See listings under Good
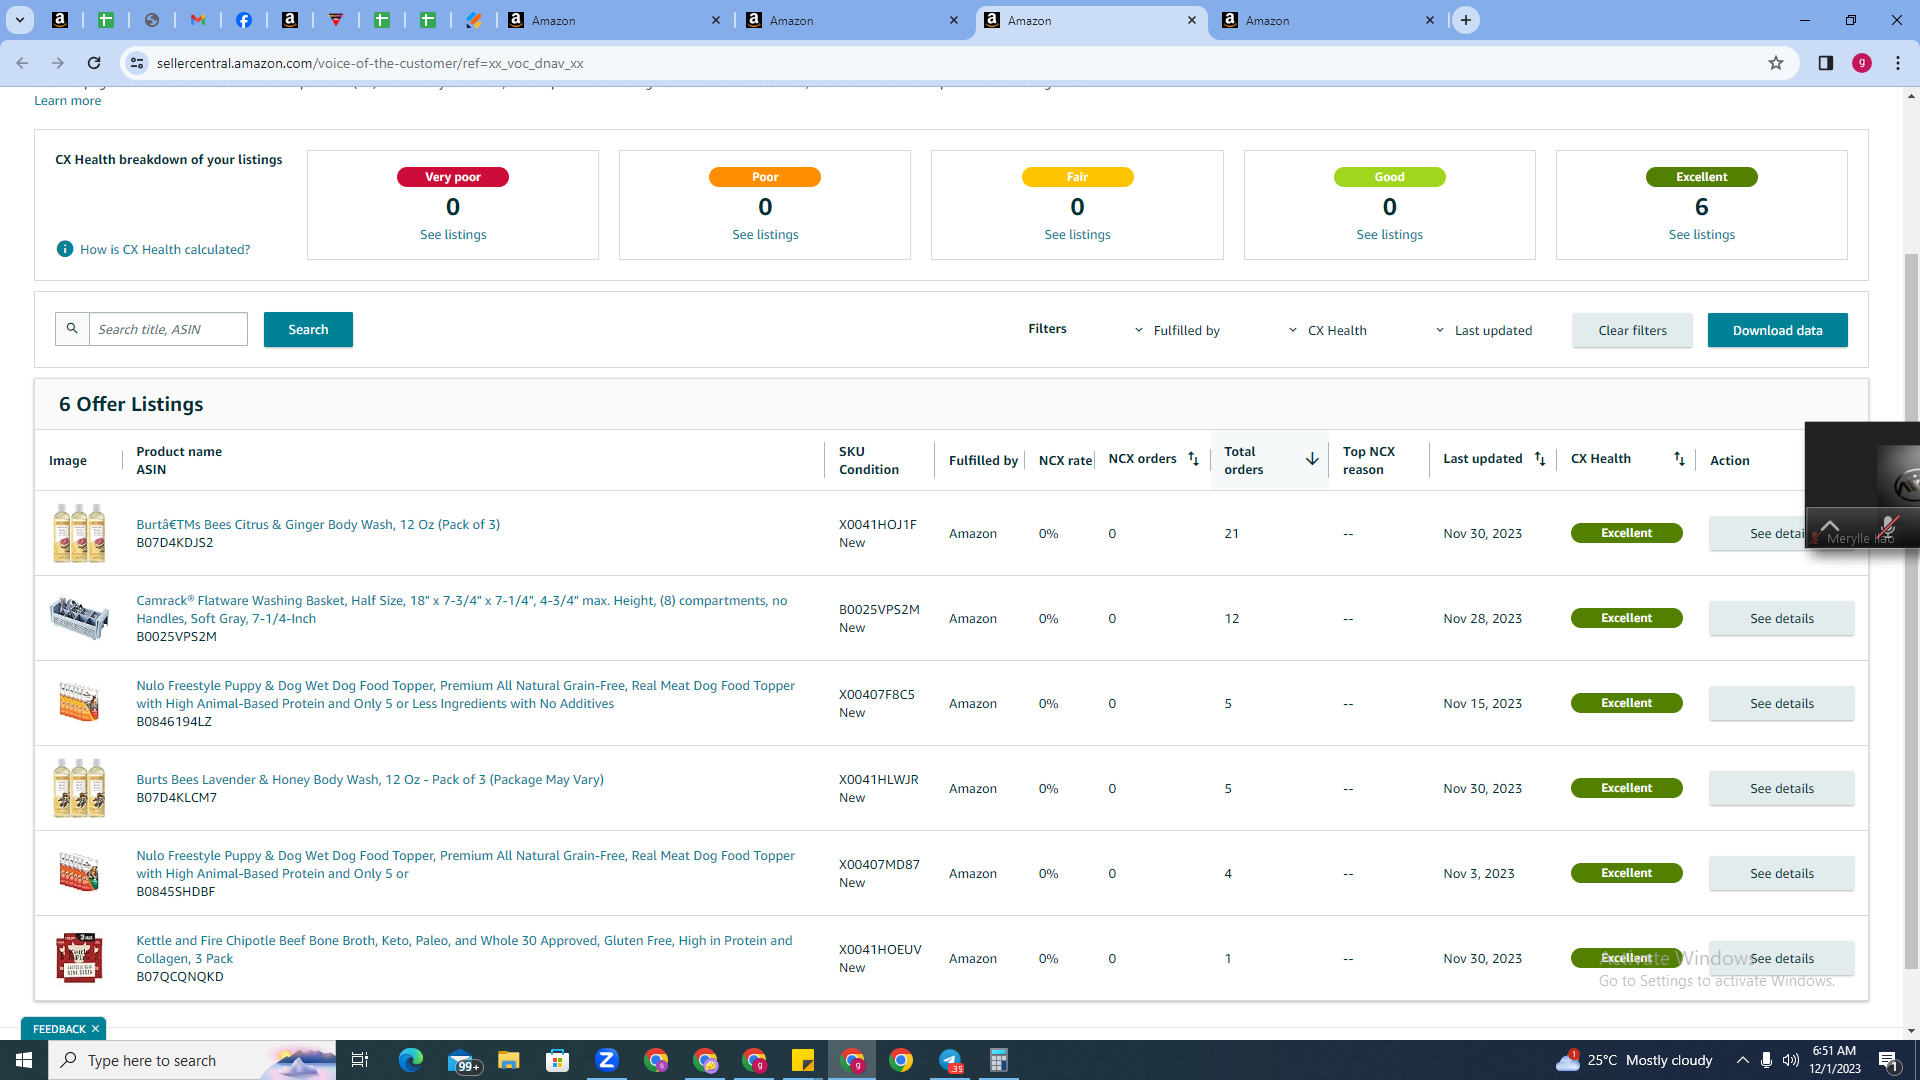The width and height of the screenshot is (1920, 1080). [1389, 234]
